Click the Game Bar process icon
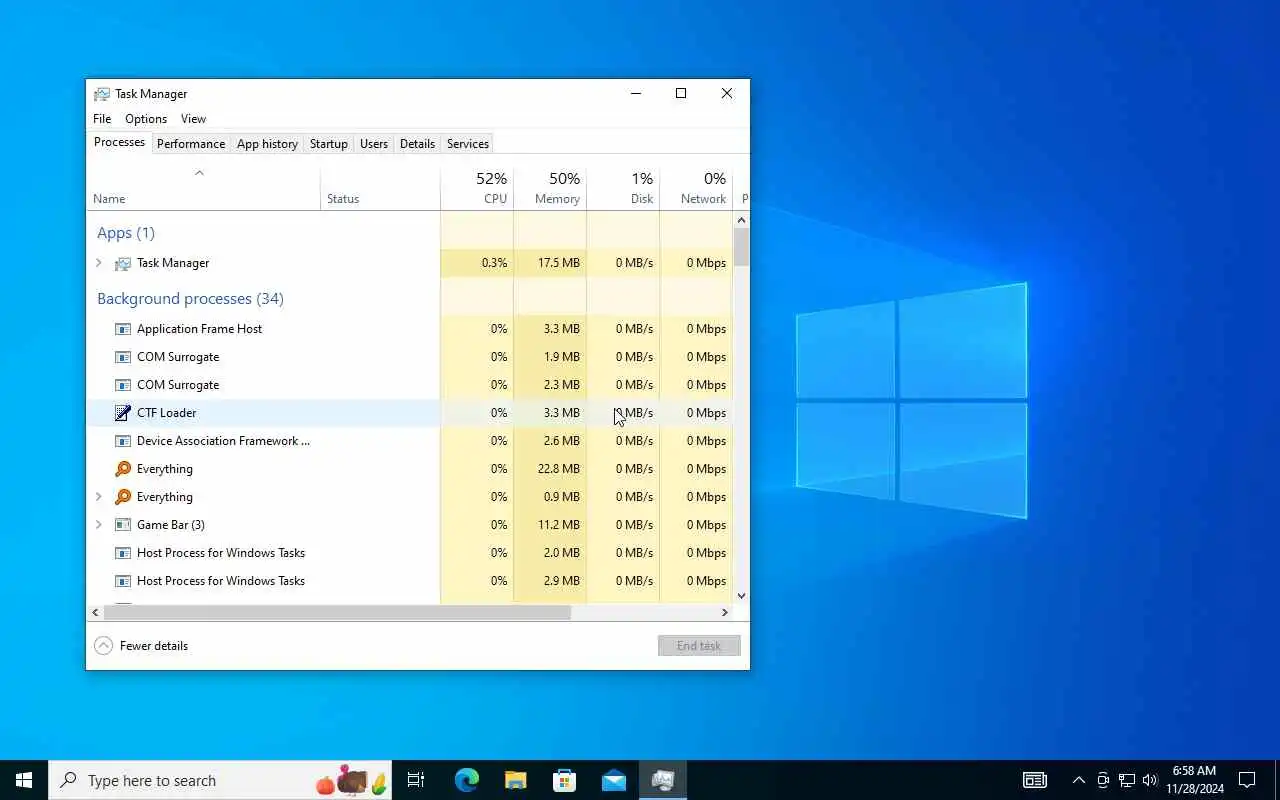1280x800 pixels. click(123, 525)
